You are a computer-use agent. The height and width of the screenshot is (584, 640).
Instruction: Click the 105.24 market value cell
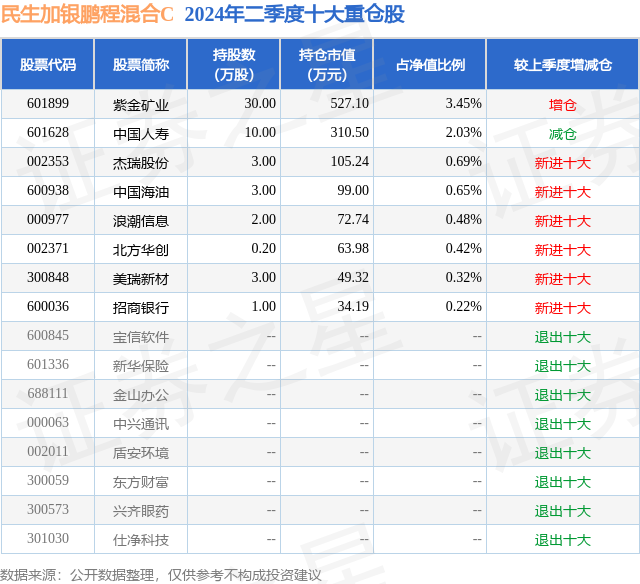click(x=349, y=162)
